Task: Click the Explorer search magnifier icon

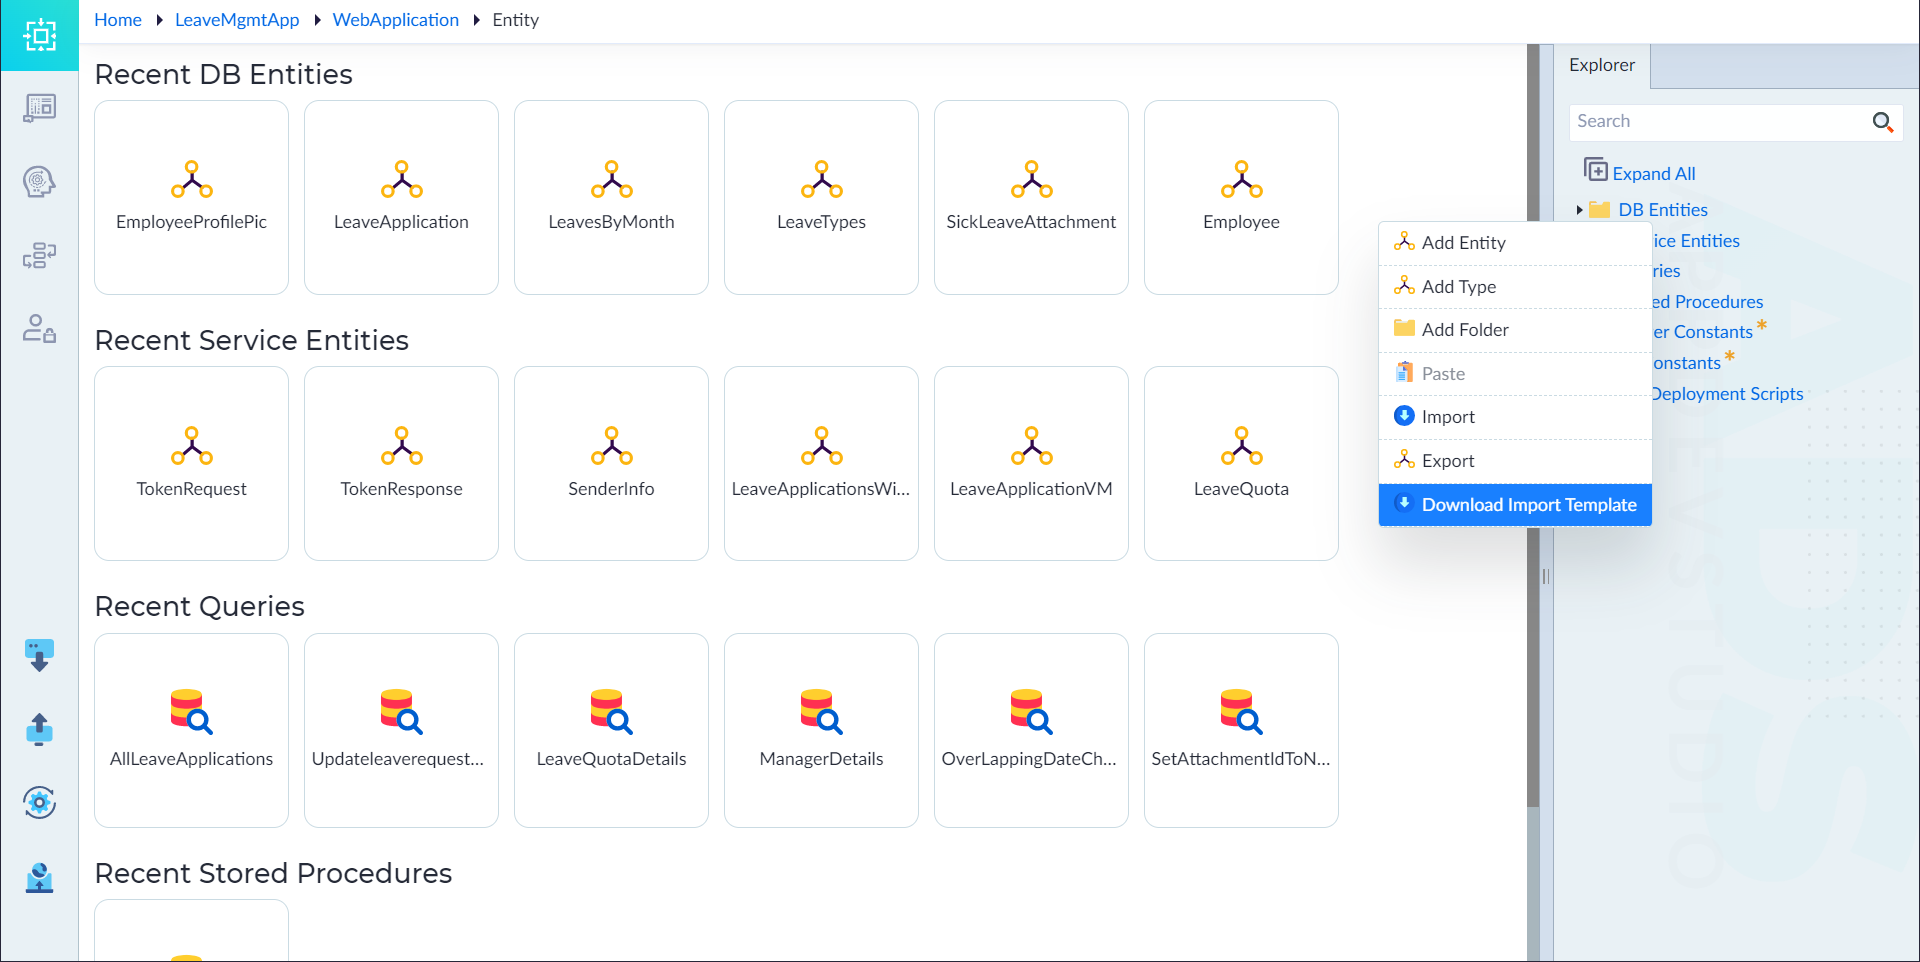Action: pyautogui.click(x=1882, y=122)
